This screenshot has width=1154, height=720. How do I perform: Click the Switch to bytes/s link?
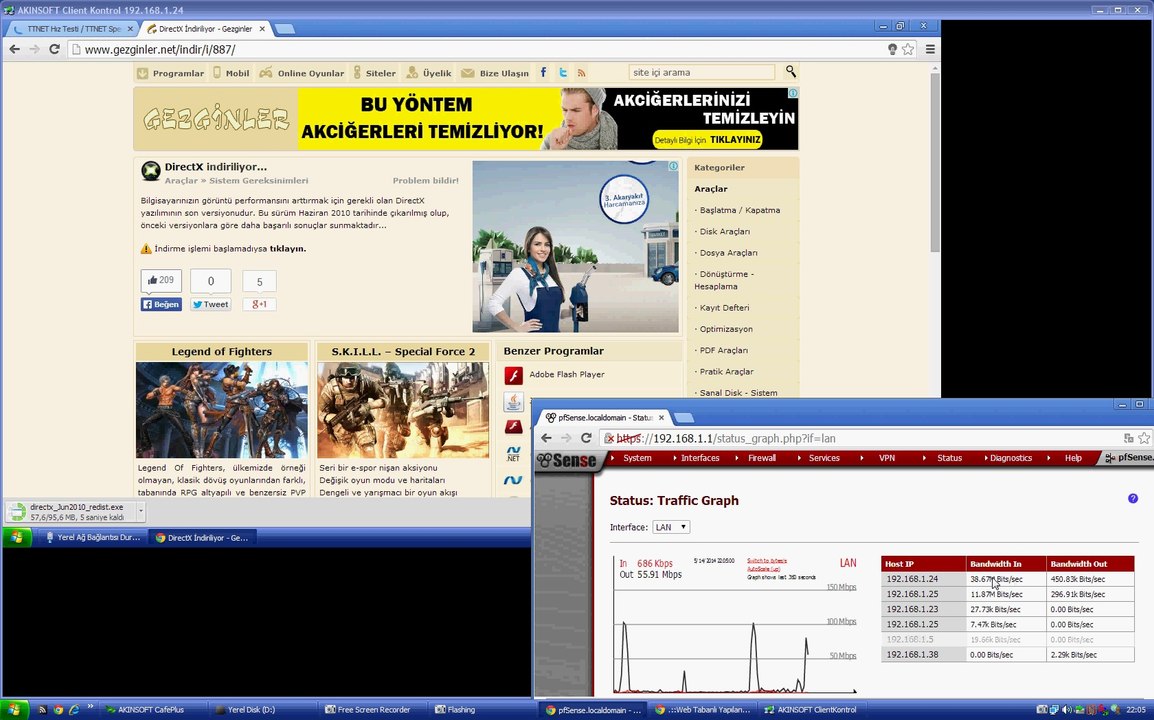click(766, 561)
